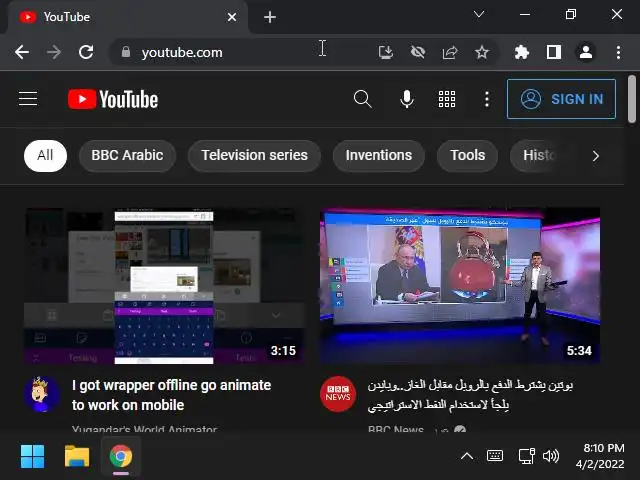Open YouTube search with magnifier icon
The width and height of the screenshot is (640, 480).
362,99
